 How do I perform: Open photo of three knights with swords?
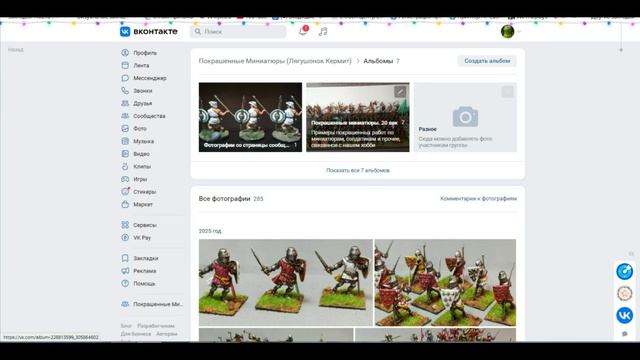tap(286, 282)
